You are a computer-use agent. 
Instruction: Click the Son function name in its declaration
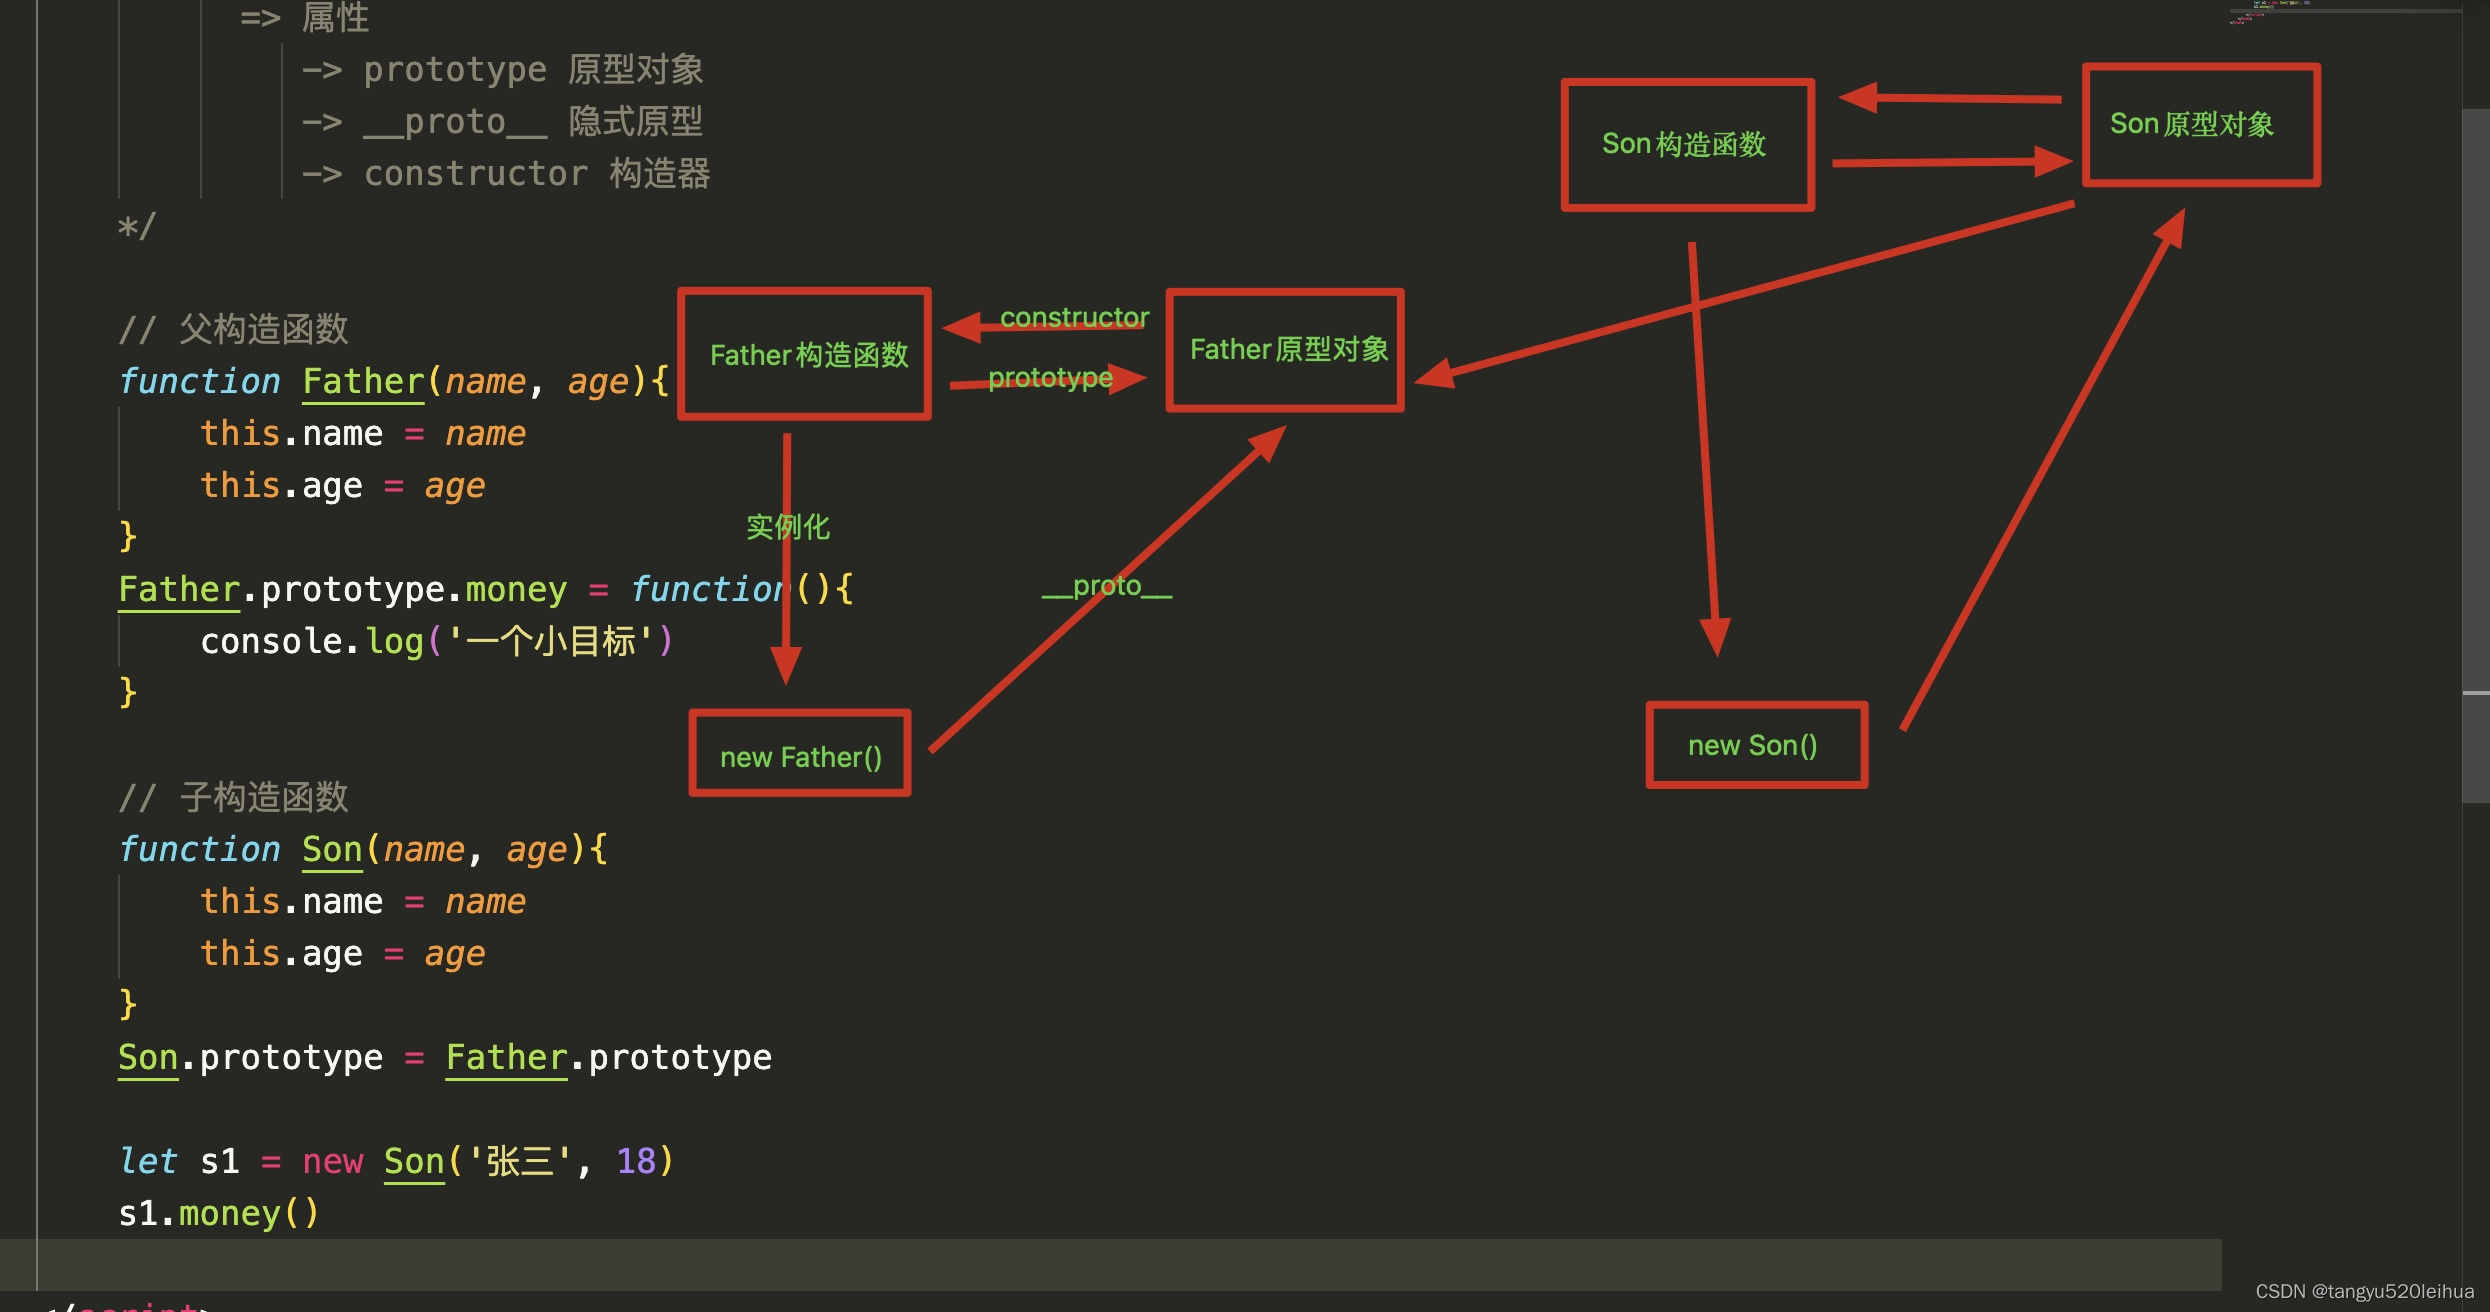tap(332, 849)
